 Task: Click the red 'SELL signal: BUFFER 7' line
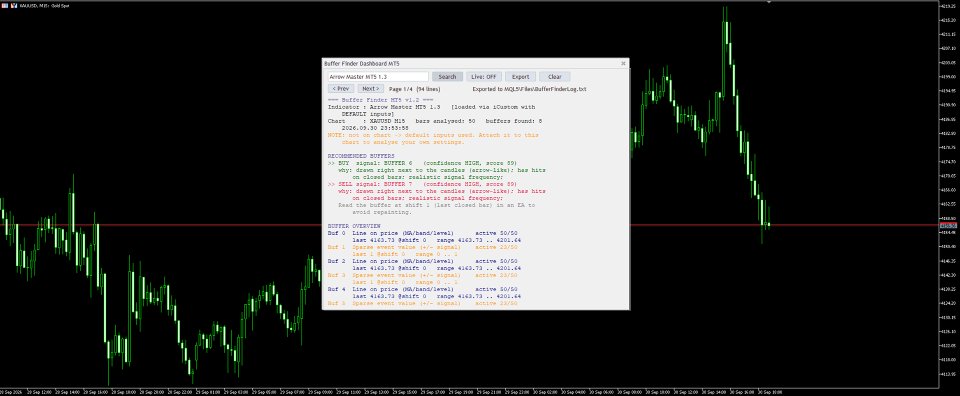422,184
